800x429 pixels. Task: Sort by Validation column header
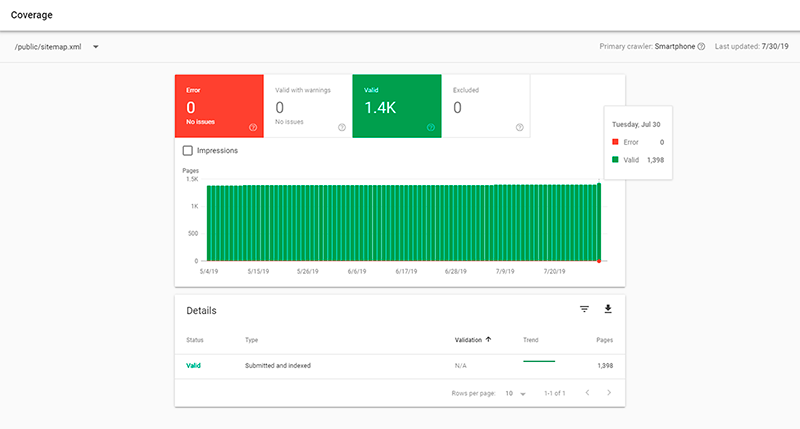click(x=473, y=340)
